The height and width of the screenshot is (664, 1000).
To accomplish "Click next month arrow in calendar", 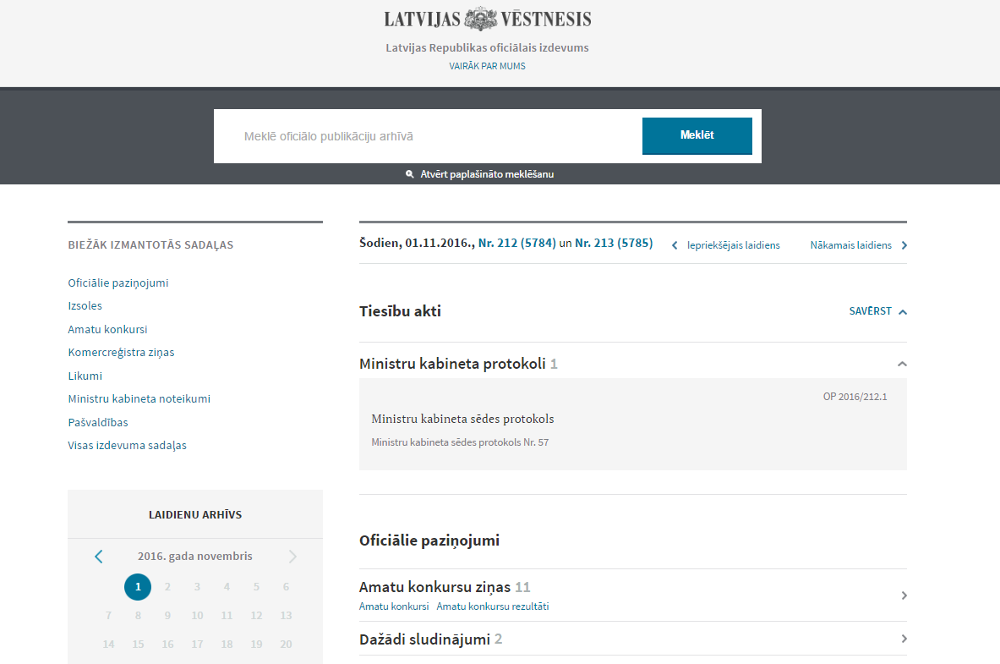I will pos(293,556).
